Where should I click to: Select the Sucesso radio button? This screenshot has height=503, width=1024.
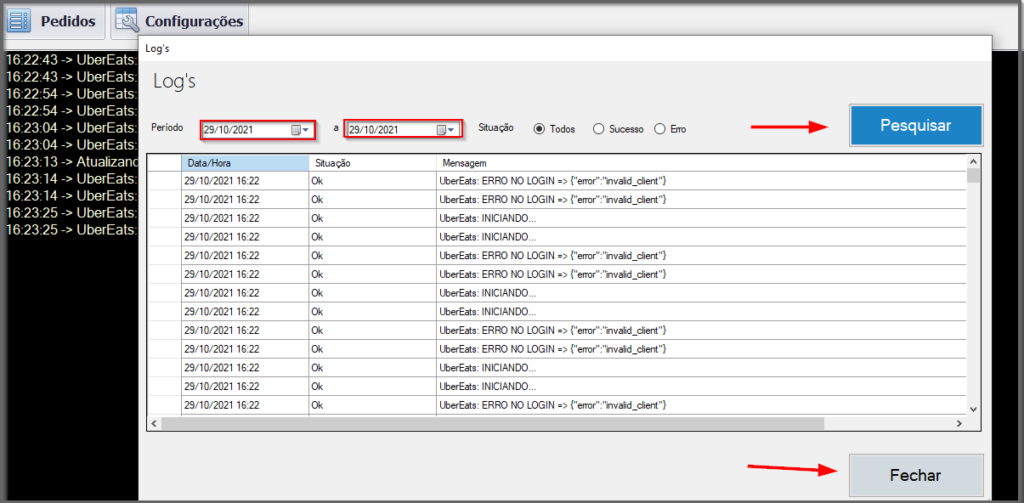pyautogui.click(x=598, y=129)
